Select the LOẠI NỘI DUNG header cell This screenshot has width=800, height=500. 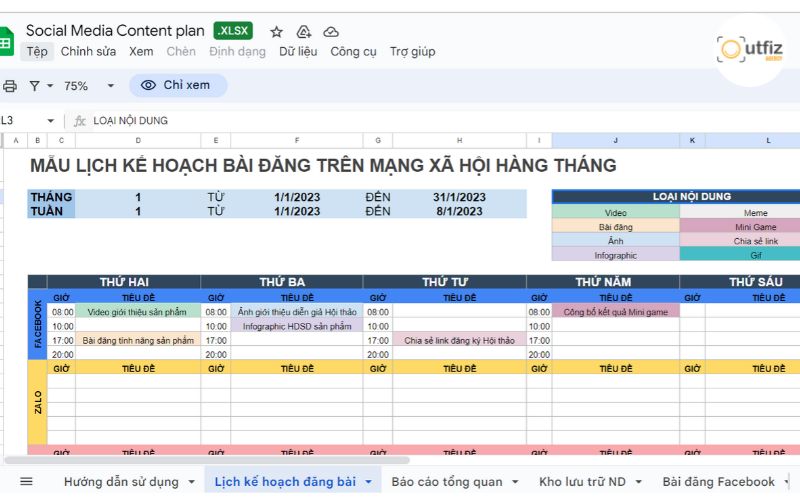click(x=676, y=196)
